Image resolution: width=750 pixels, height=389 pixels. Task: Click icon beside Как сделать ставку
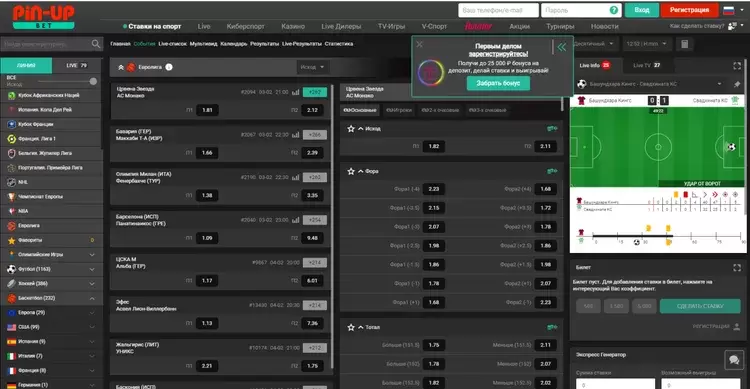coord(732,26)
